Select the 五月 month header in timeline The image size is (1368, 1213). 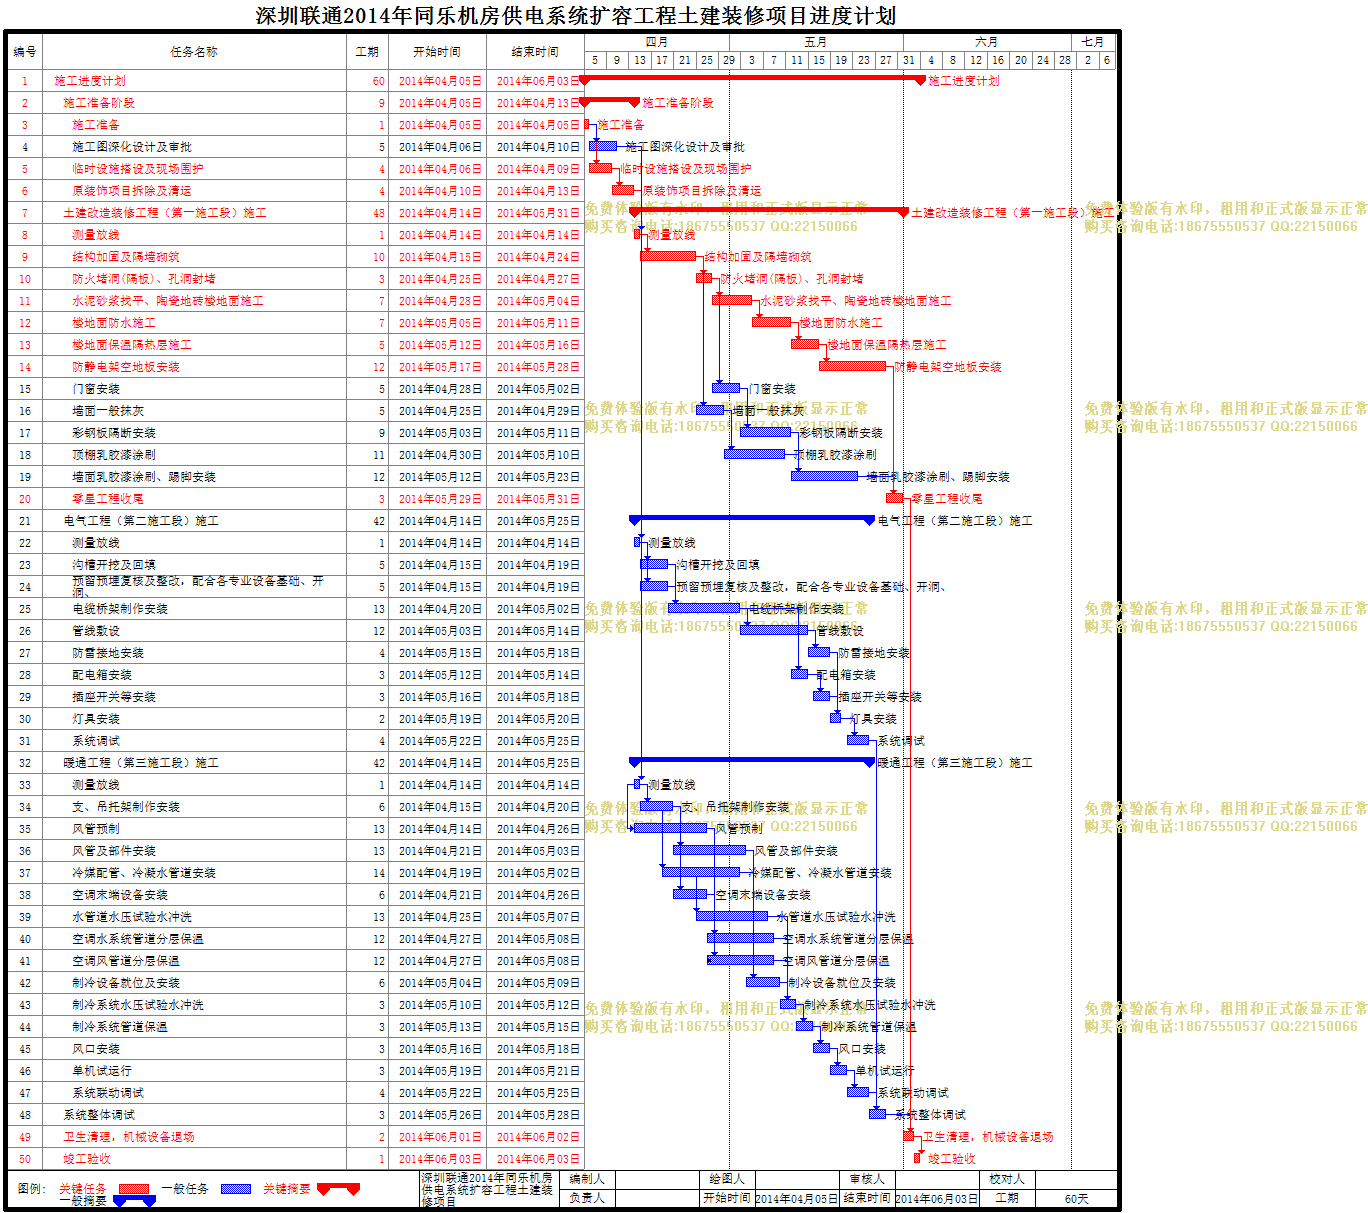[x=816, y=42]
